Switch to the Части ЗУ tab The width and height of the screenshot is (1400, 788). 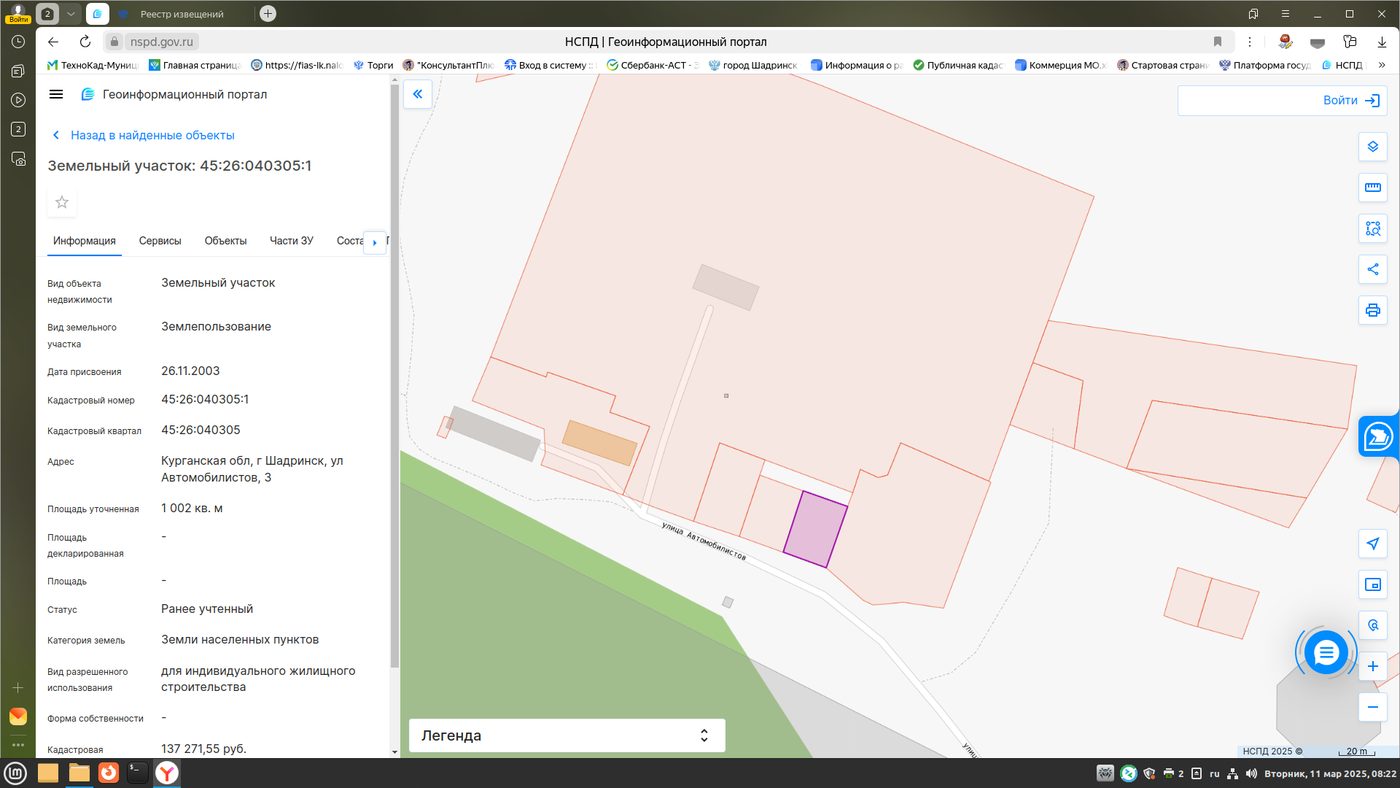292,241
